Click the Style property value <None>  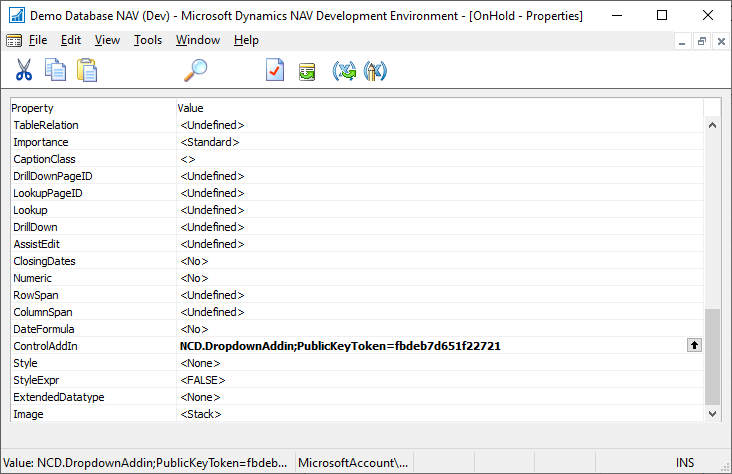[x=200, y=363]
